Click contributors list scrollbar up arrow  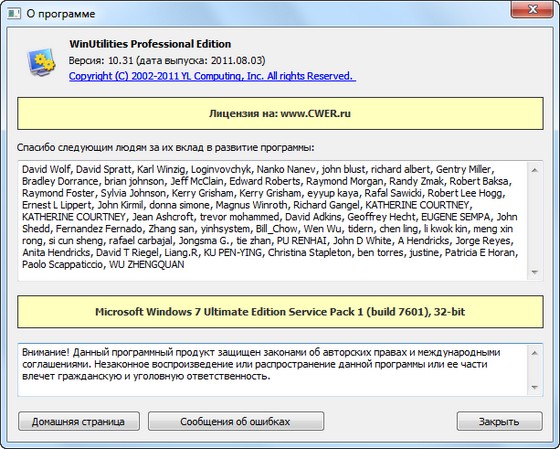pos(535,170)
